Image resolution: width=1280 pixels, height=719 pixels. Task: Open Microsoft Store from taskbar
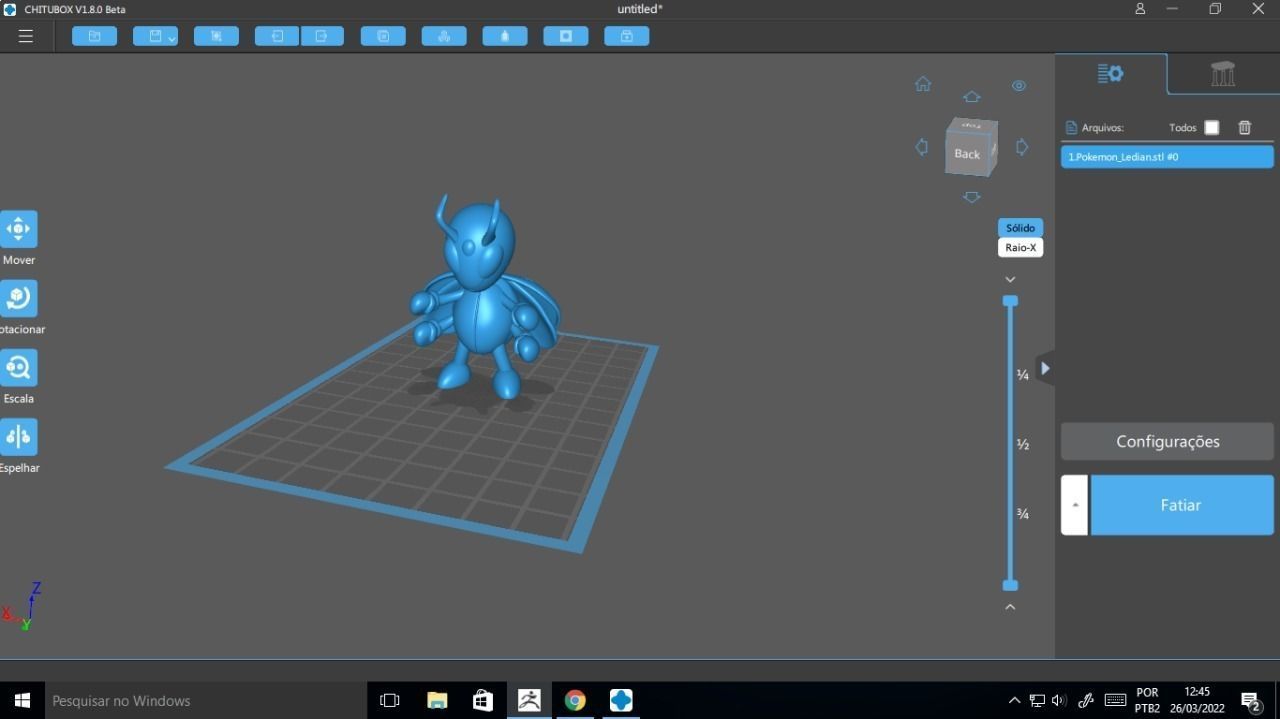pos(483,700)
